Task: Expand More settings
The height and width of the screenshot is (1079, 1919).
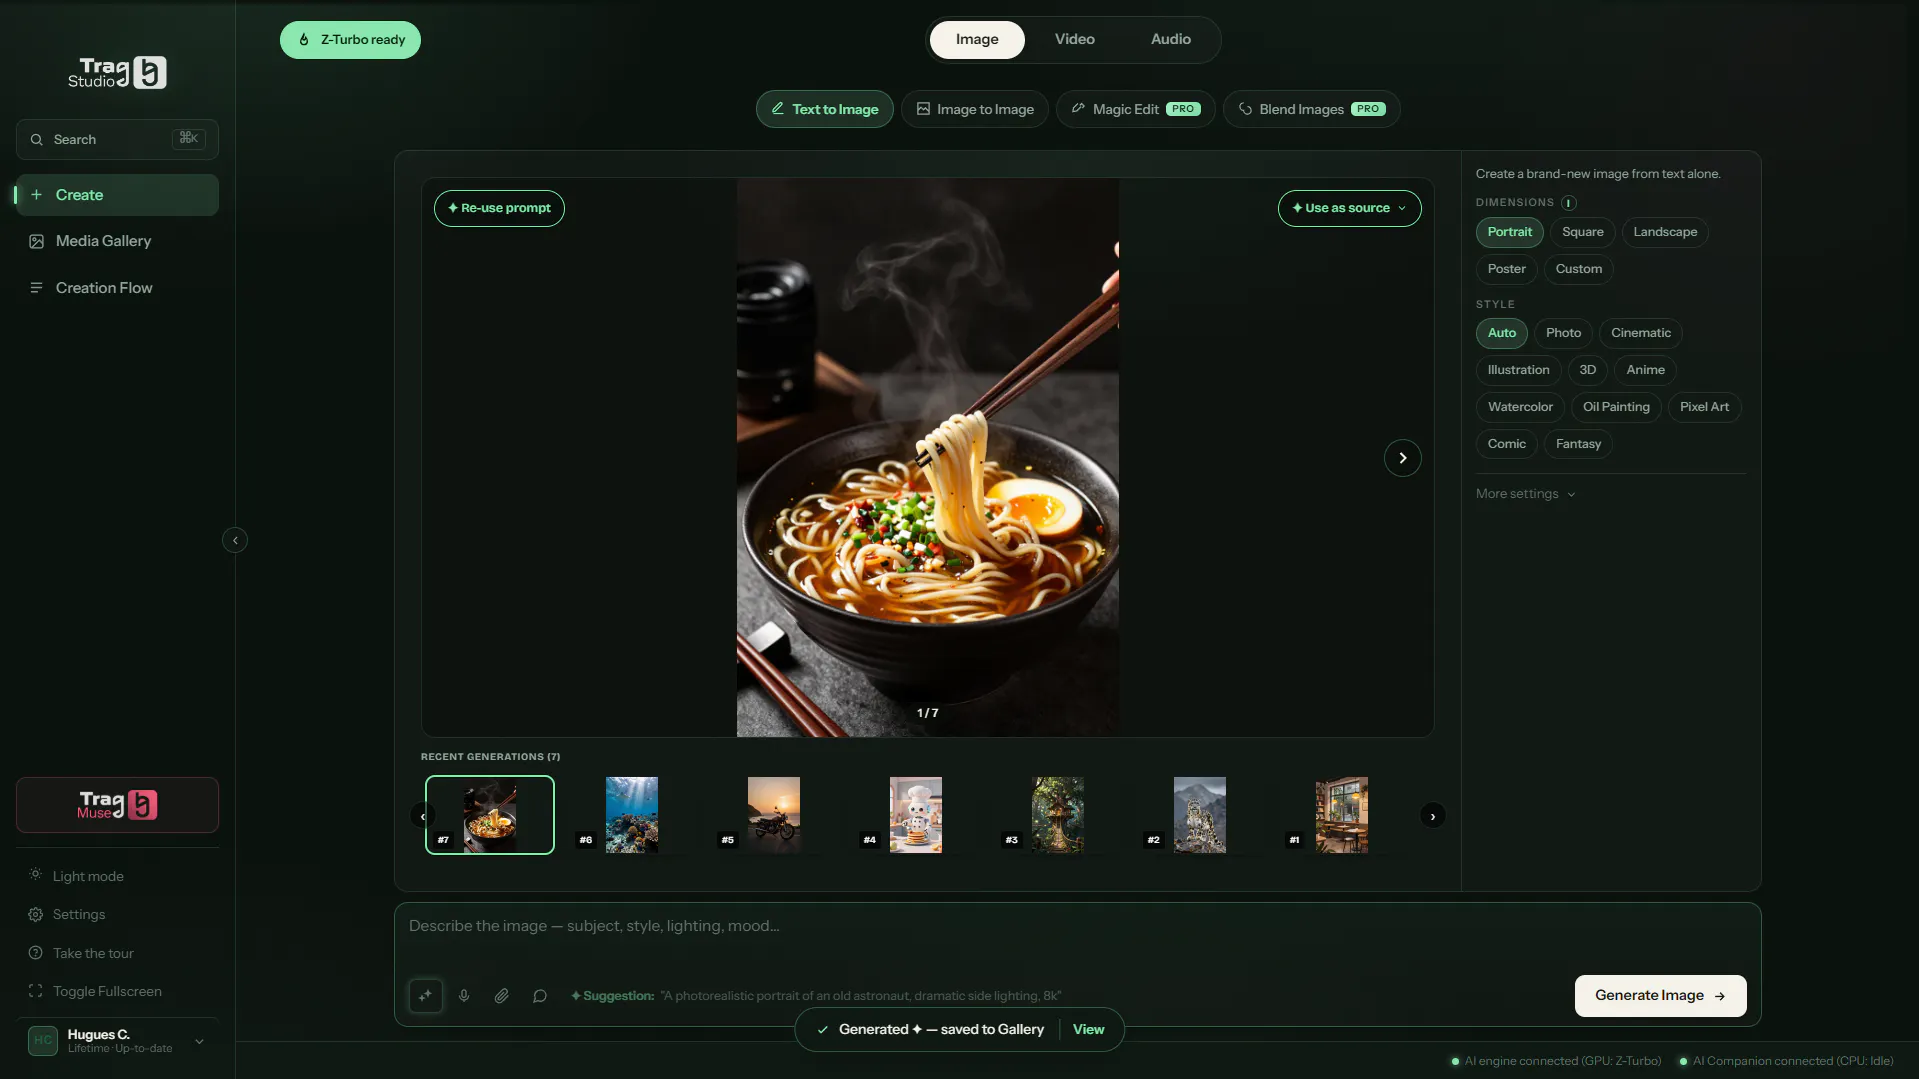Action: [x=1526, y=494]
